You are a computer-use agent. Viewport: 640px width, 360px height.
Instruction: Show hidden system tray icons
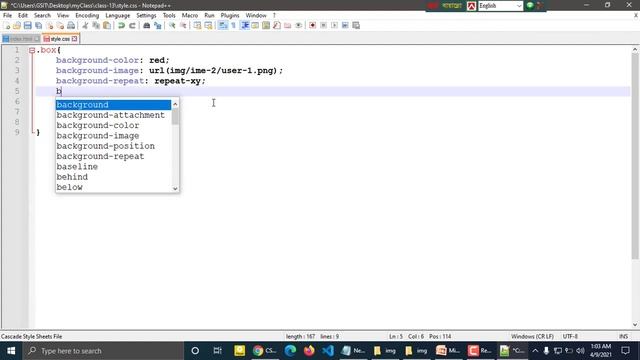(535, 351)
